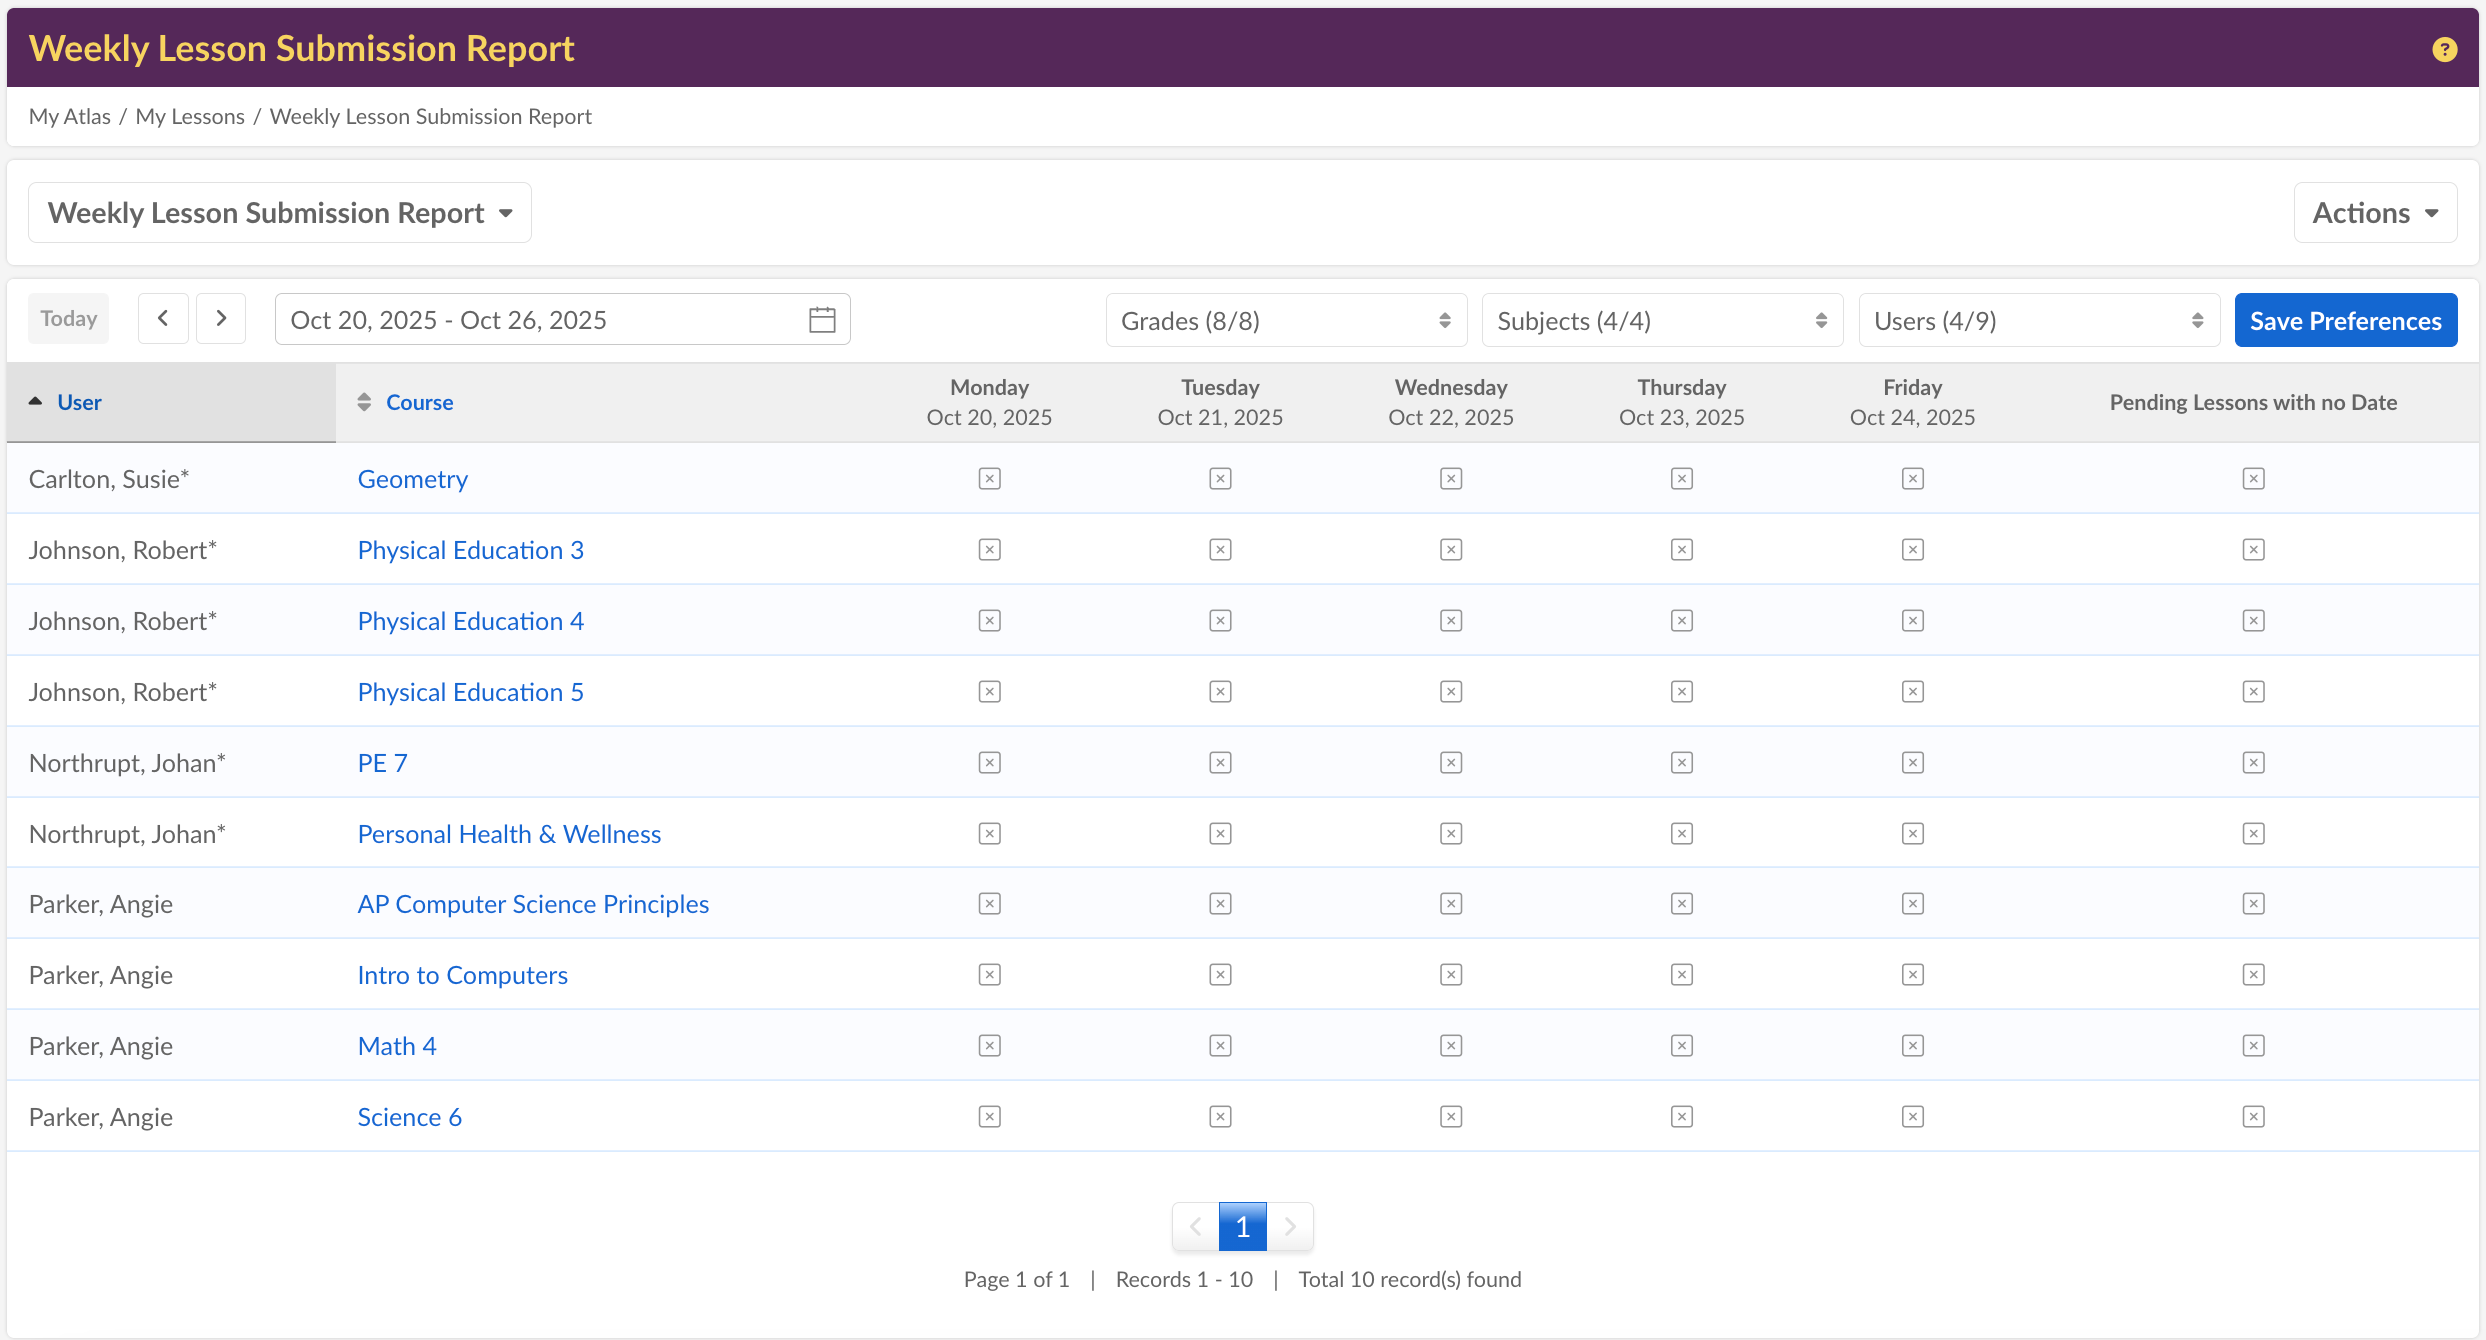Open the AP Computer Science Principles link
2486x1340 pixels.
click(x=533, y=904)
